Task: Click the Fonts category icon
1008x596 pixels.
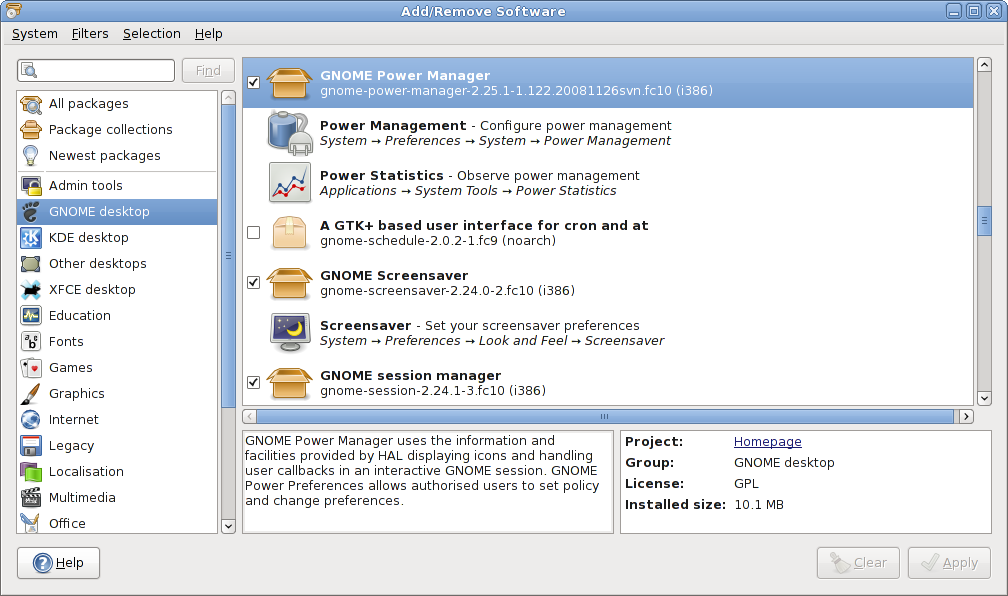Action: [x=31, y=341]
